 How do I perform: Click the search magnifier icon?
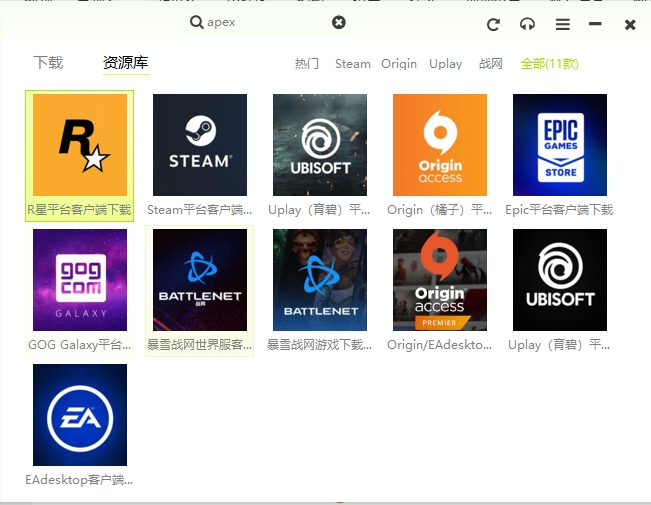196,22
